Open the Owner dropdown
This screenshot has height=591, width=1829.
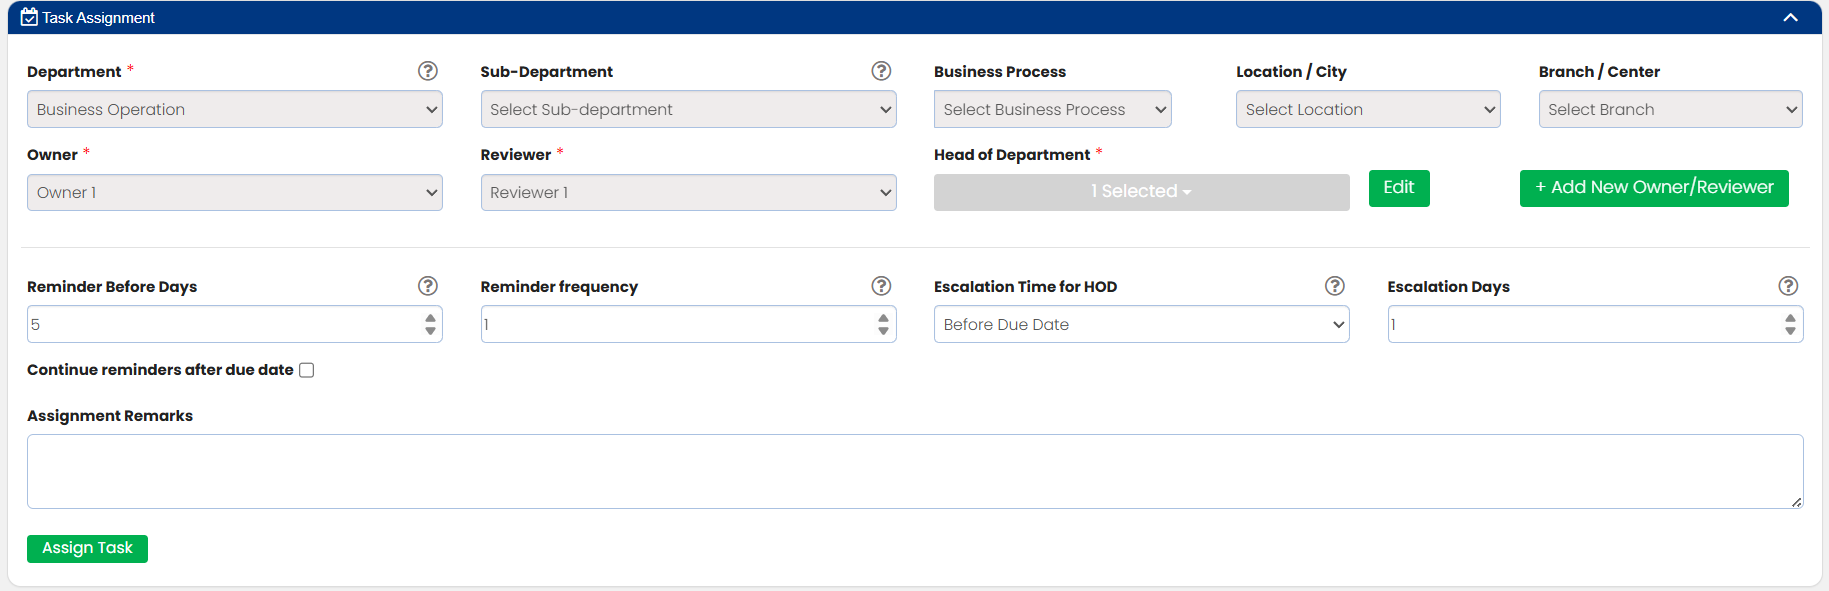coord(235,192)
